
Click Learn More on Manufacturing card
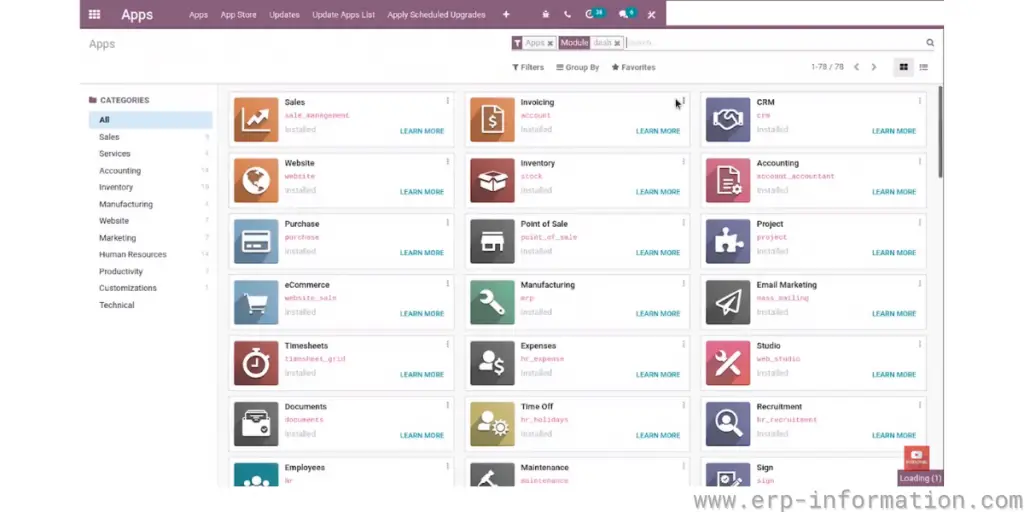click(x=658, y=313)
